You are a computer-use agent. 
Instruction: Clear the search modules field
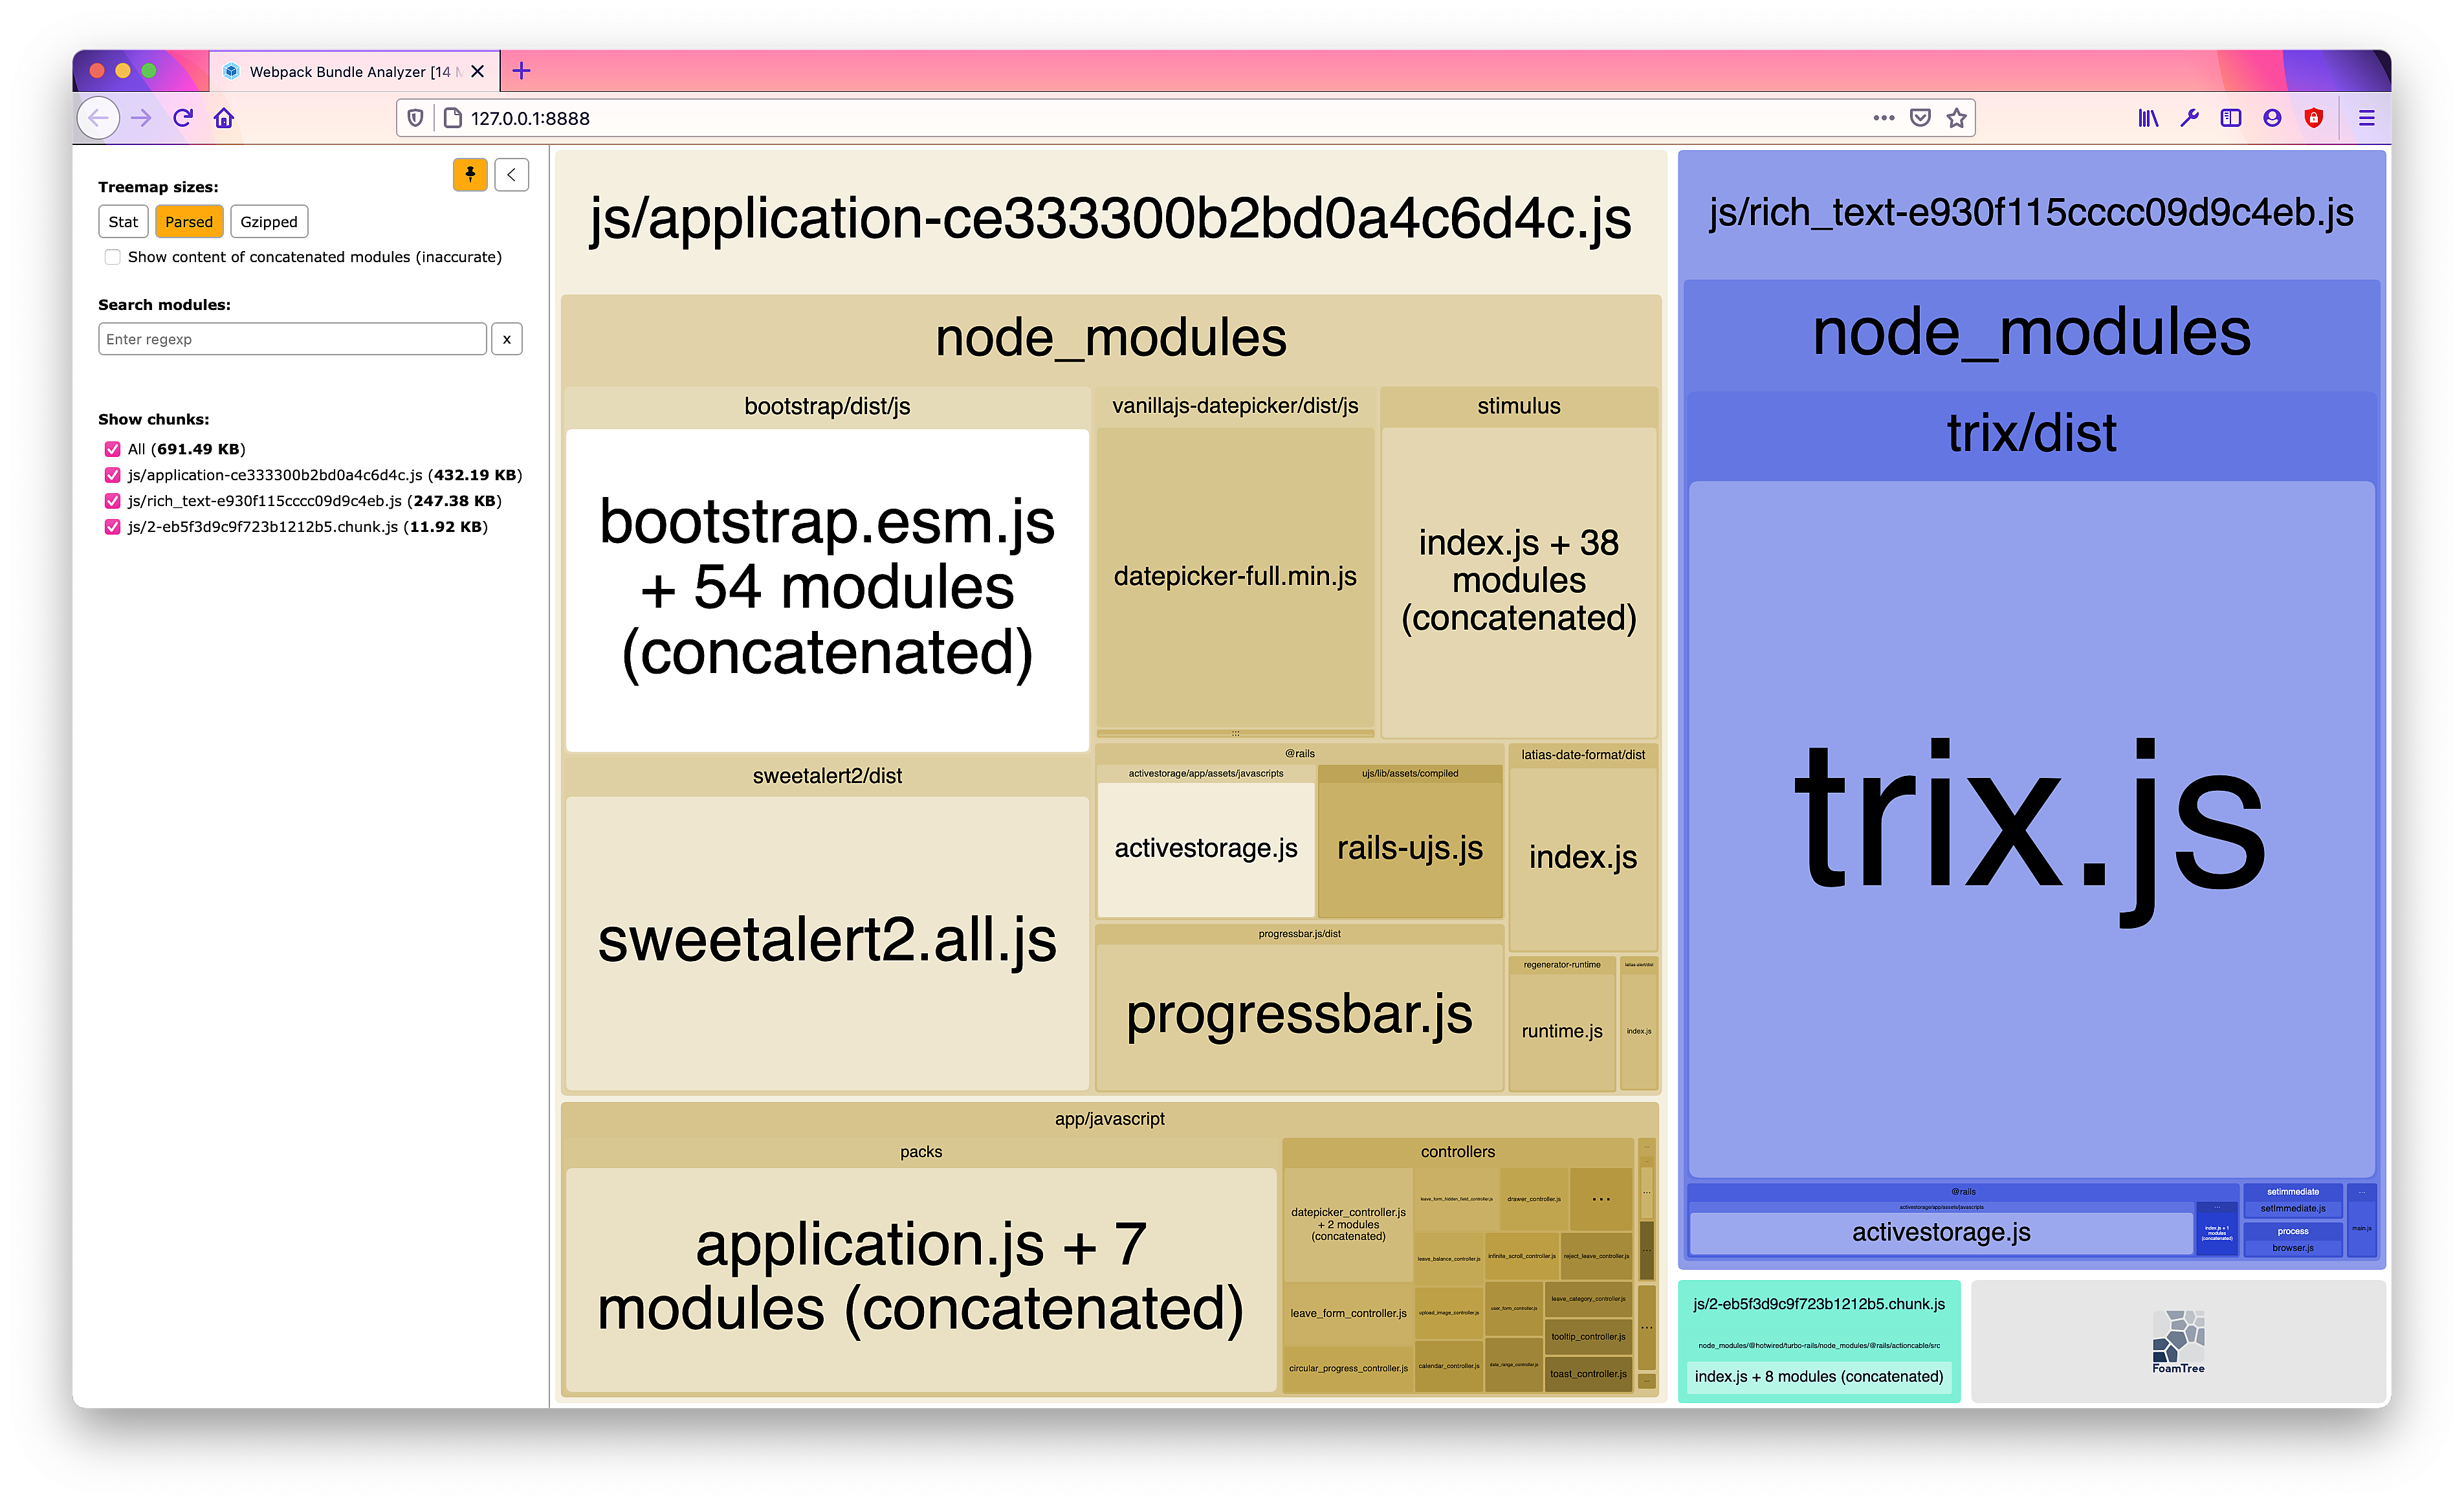(507, 339)
